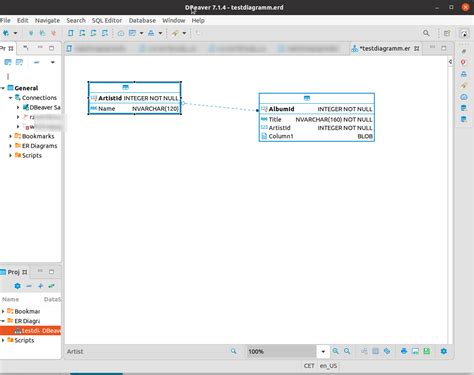The height and width of the screenshot is (375, 474).
Task: Select the AlbumId column in the Album table
Action: click(317, 109)
